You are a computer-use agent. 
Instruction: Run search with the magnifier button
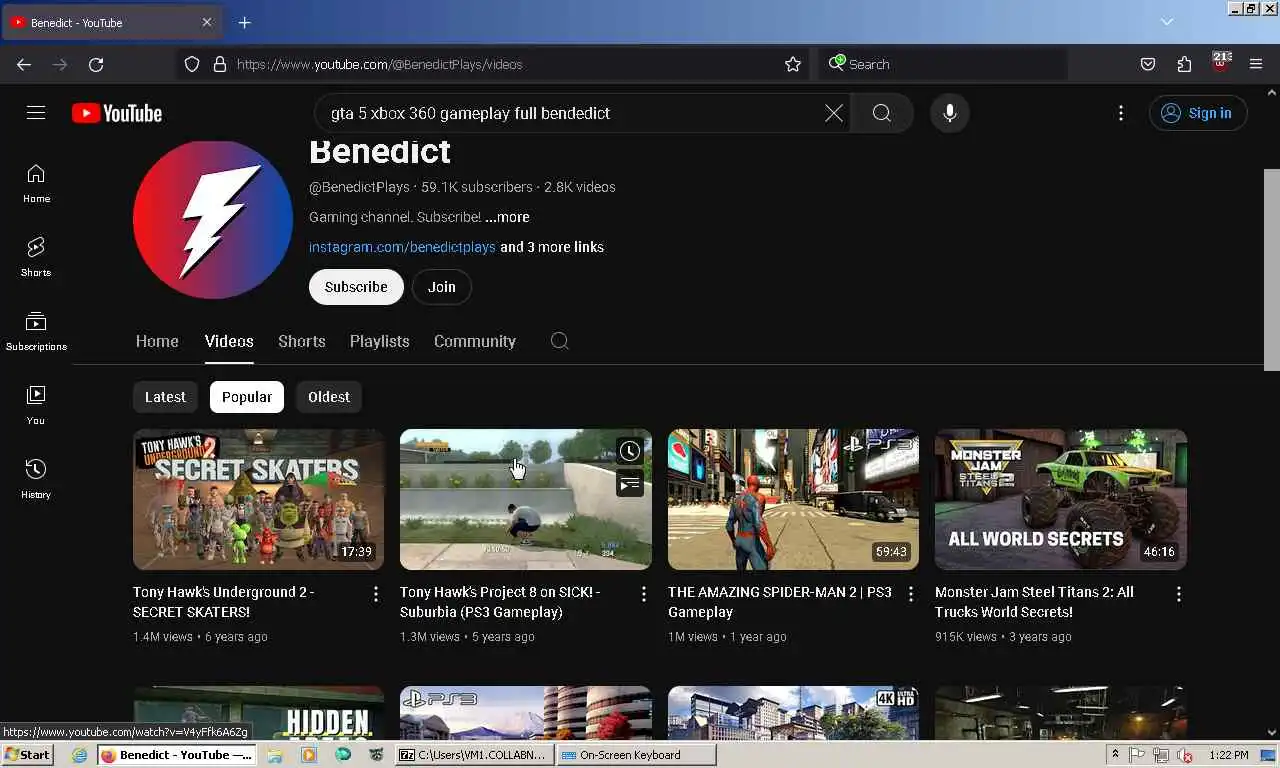tap(881, 113)
